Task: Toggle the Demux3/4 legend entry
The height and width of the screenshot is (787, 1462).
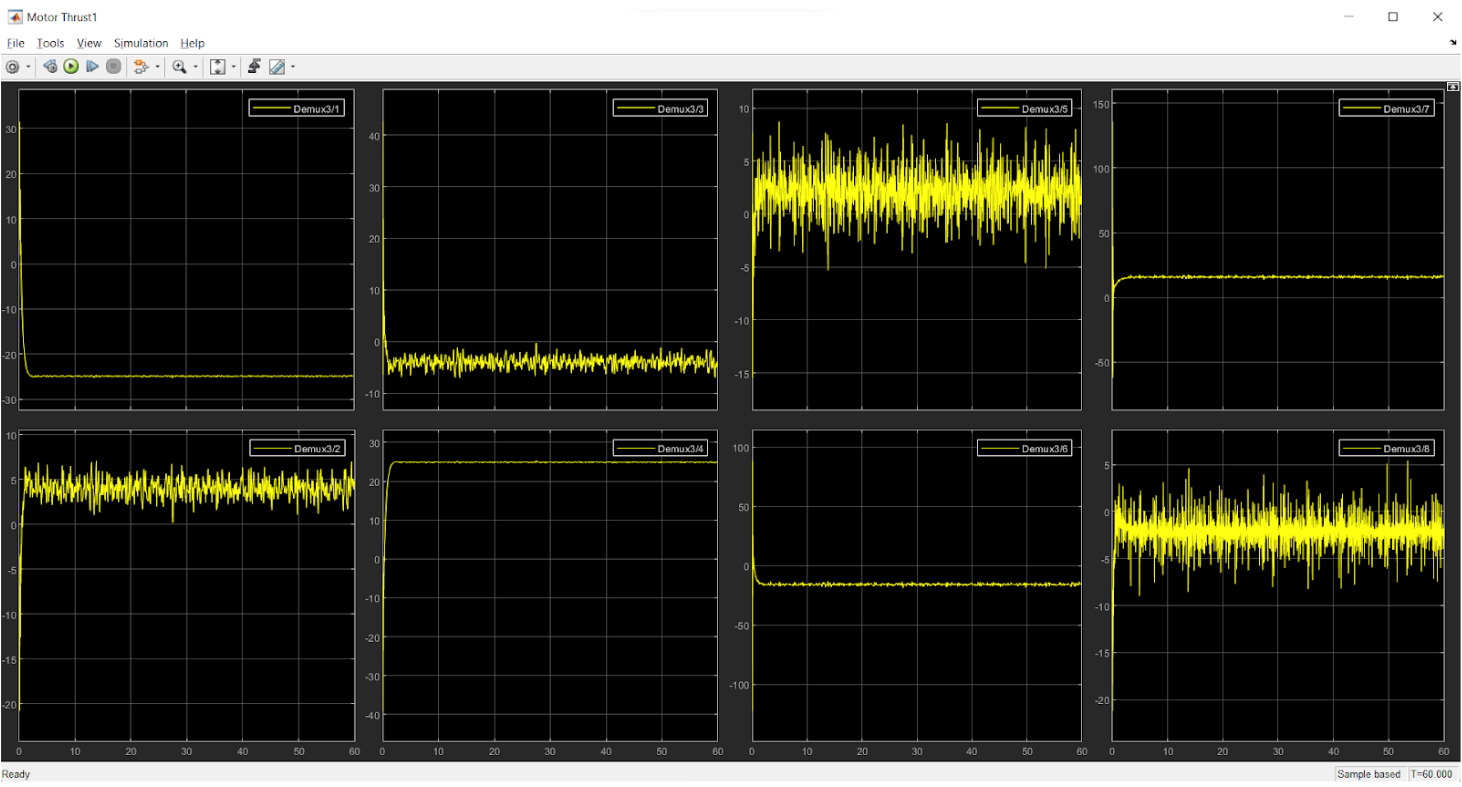Action: [662, 448]
